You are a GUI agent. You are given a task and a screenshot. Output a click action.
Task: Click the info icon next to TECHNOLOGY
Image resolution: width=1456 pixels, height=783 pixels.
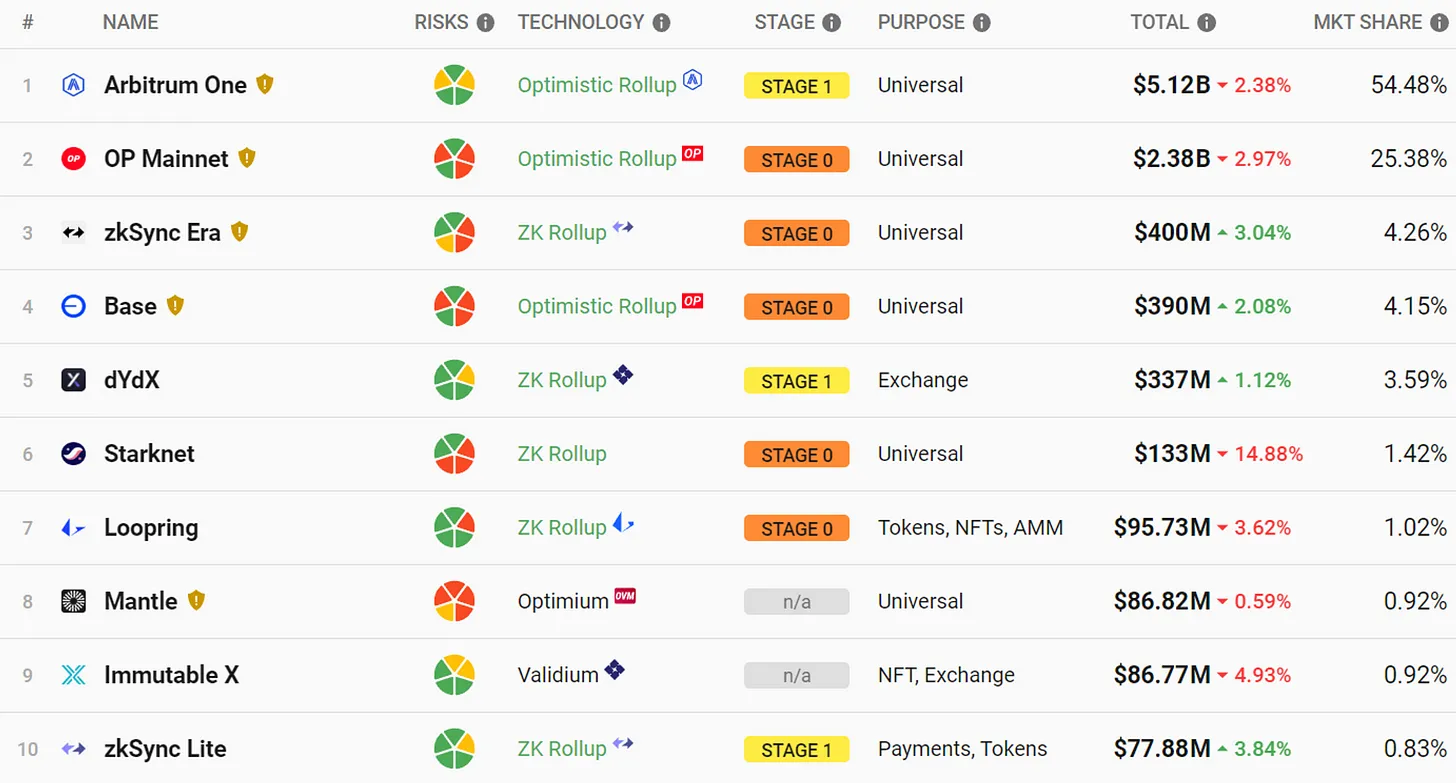661,23
